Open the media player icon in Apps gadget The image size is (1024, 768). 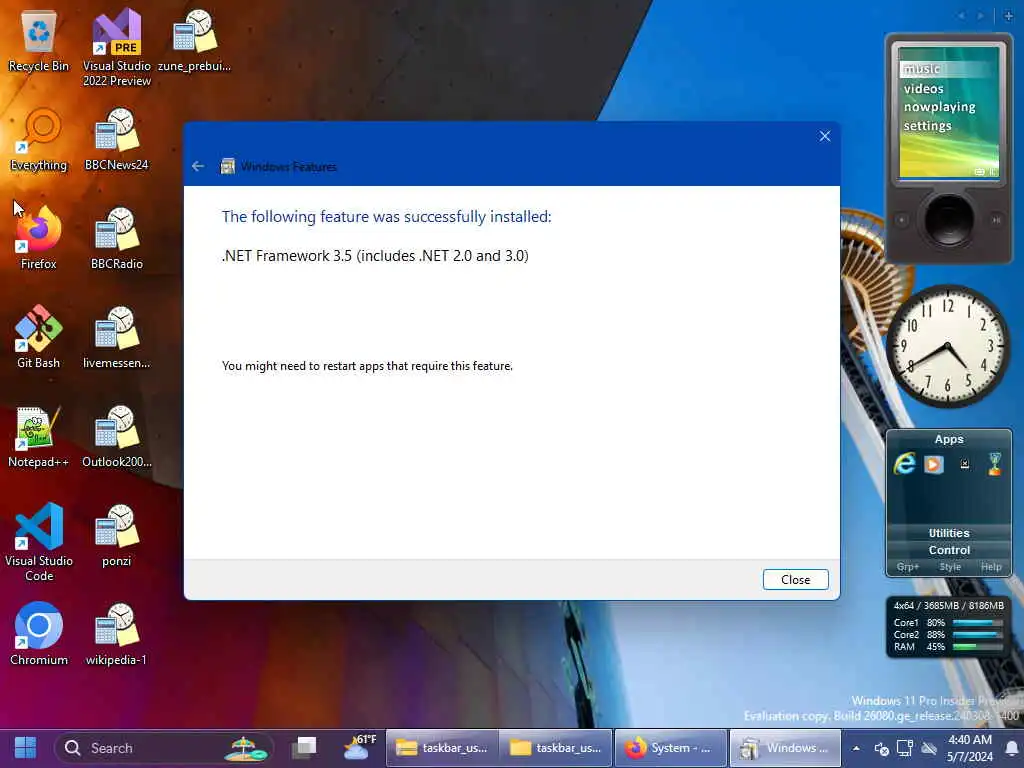934,464
